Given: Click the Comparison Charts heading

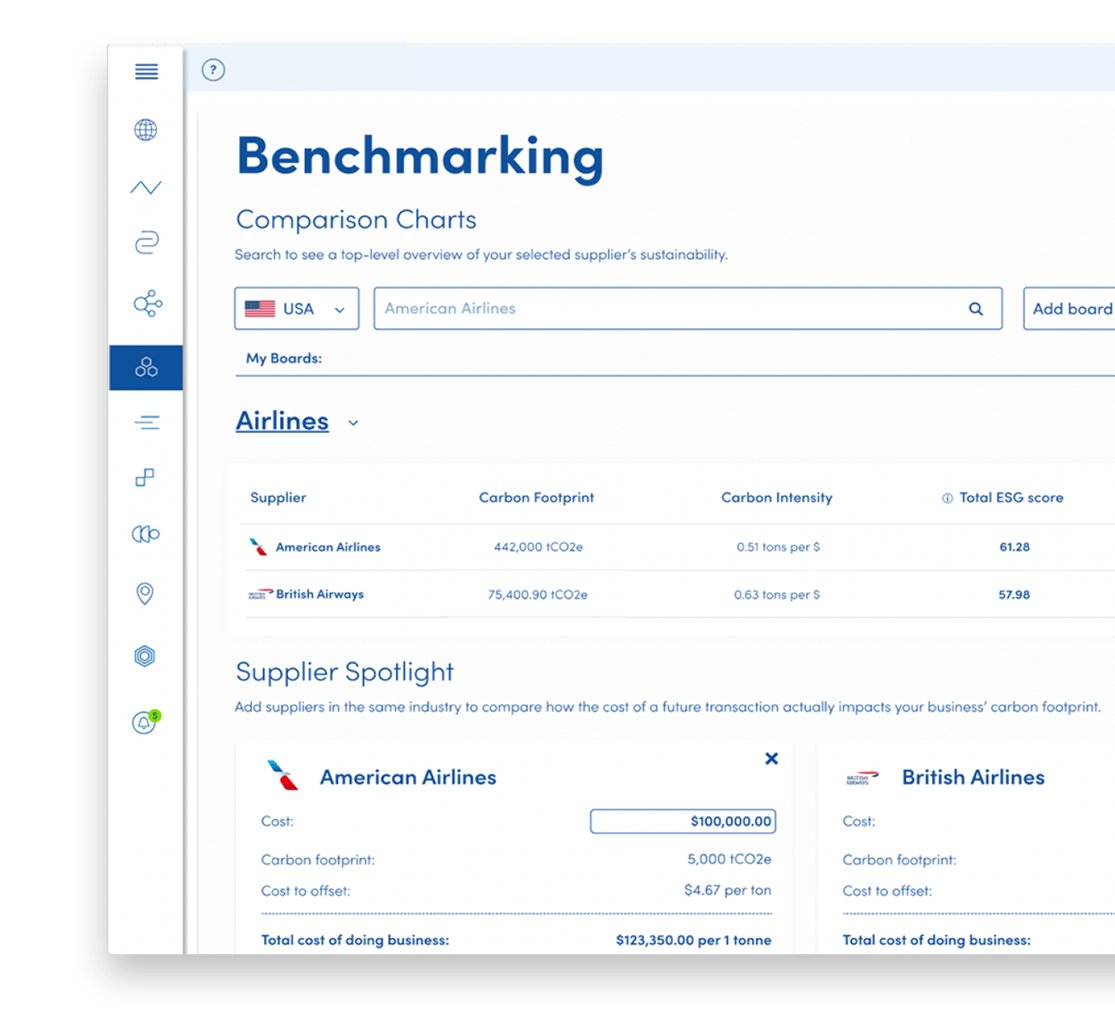Looking at the screenshot, I should [356, 220].
